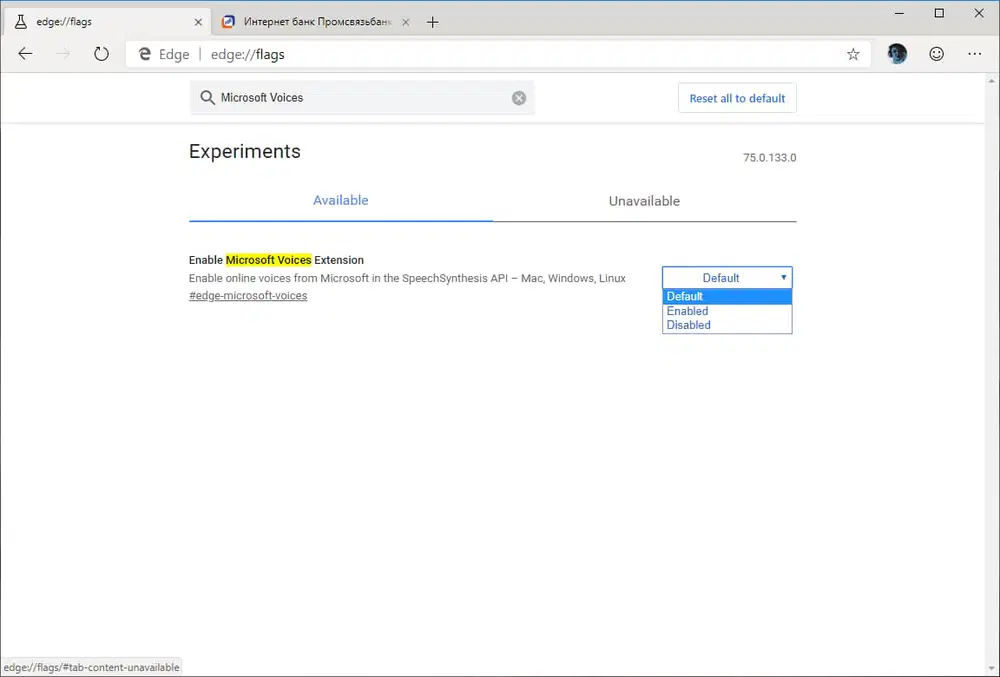
Task: Select the edge://flags browser tab
Action: click(107, 22)
